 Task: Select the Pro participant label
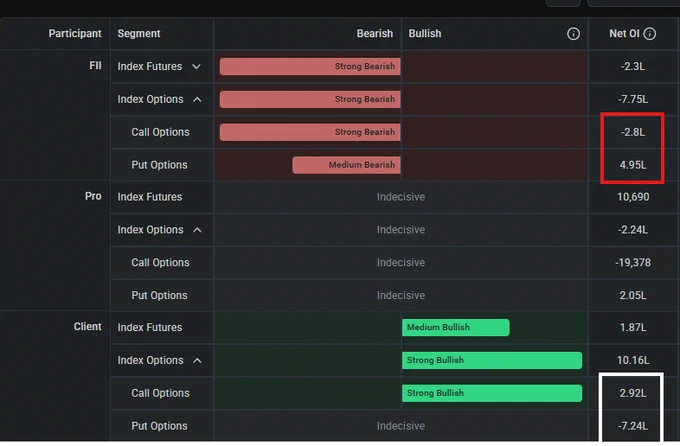click(93, 196)
